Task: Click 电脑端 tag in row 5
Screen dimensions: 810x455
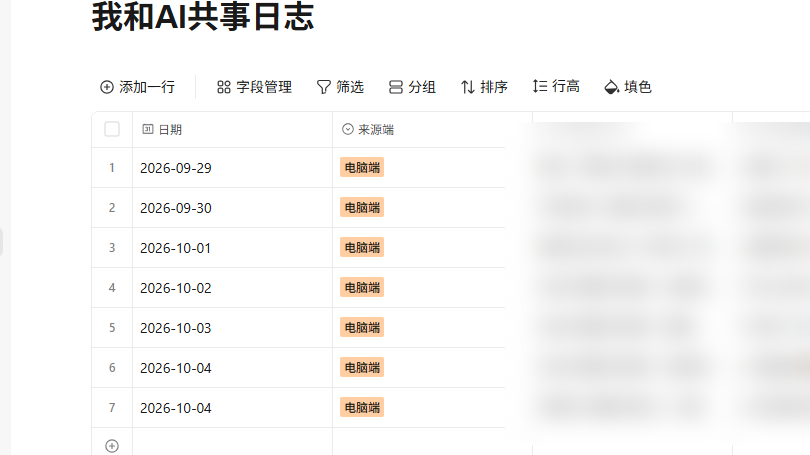Action: [x=362, y=327]
